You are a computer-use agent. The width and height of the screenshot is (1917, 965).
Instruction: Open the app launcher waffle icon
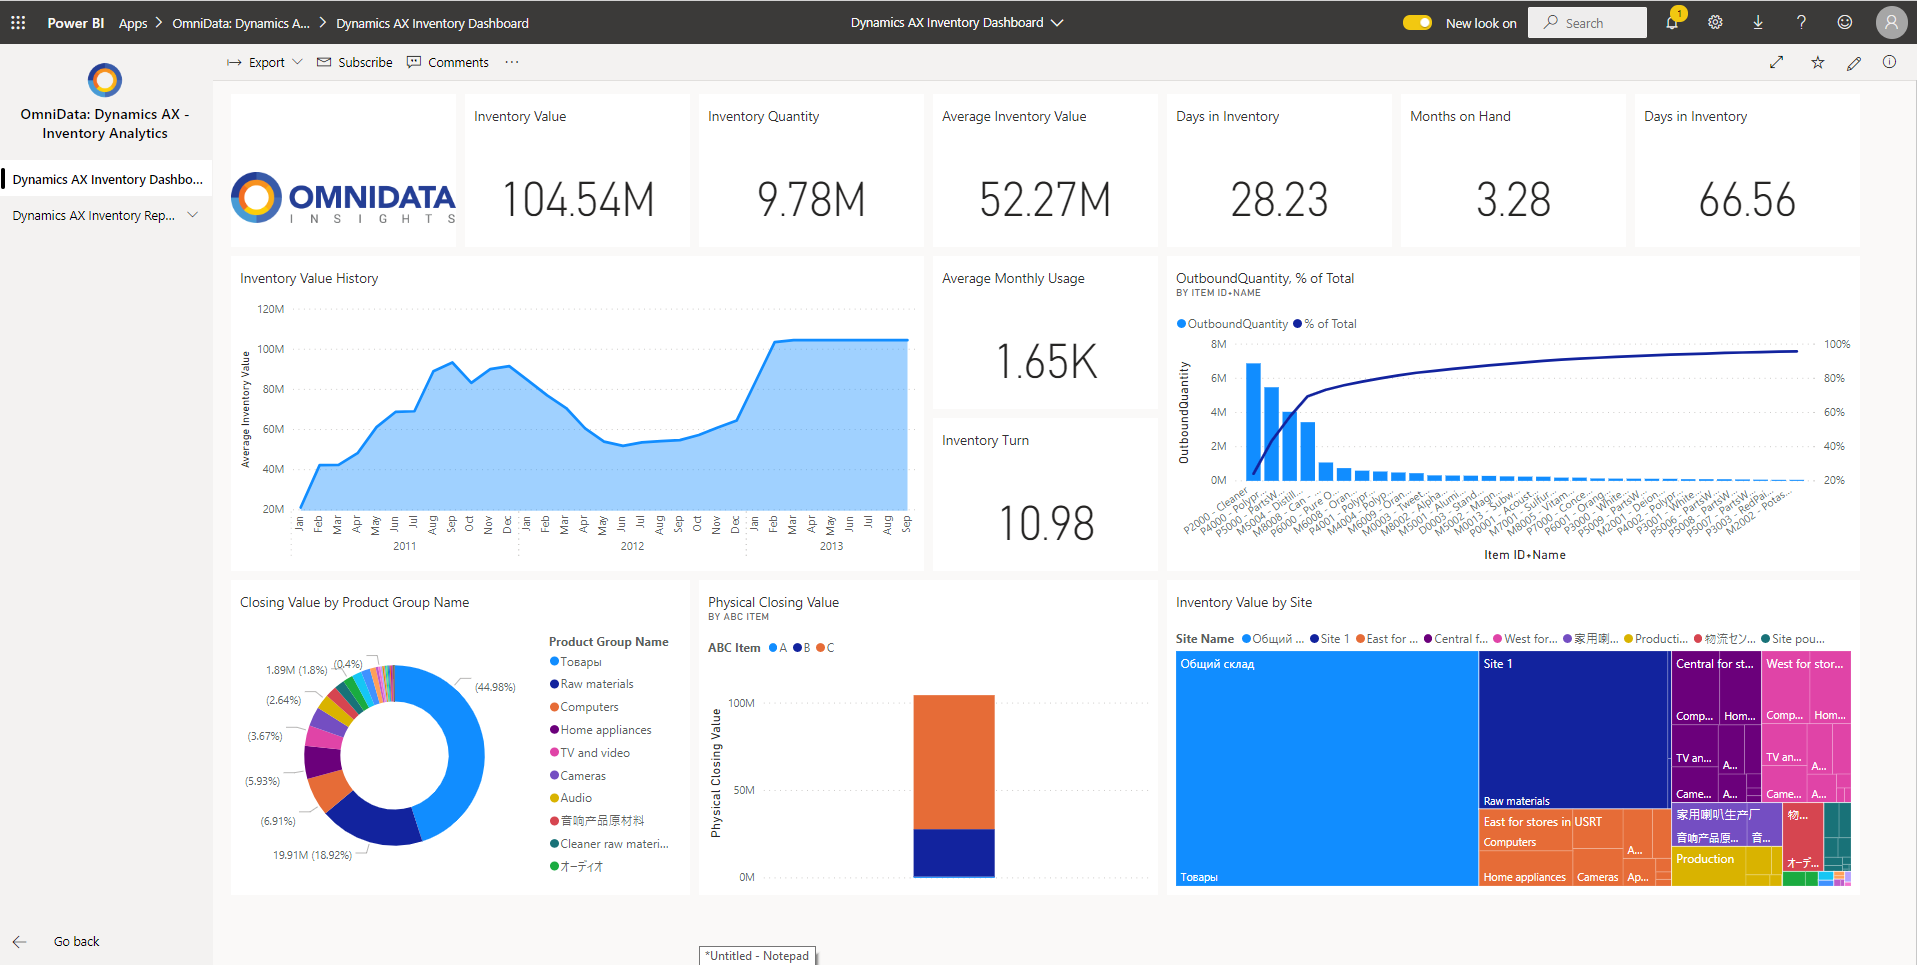(x=18, y=22)
